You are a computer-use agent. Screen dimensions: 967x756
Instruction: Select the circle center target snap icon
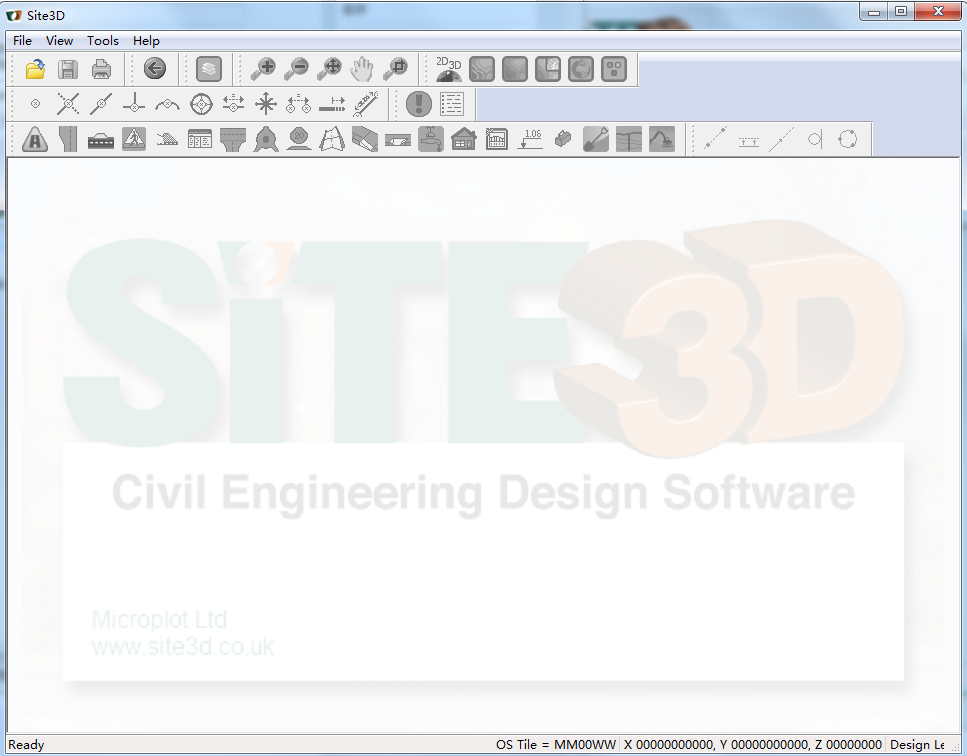pos(201,104)
